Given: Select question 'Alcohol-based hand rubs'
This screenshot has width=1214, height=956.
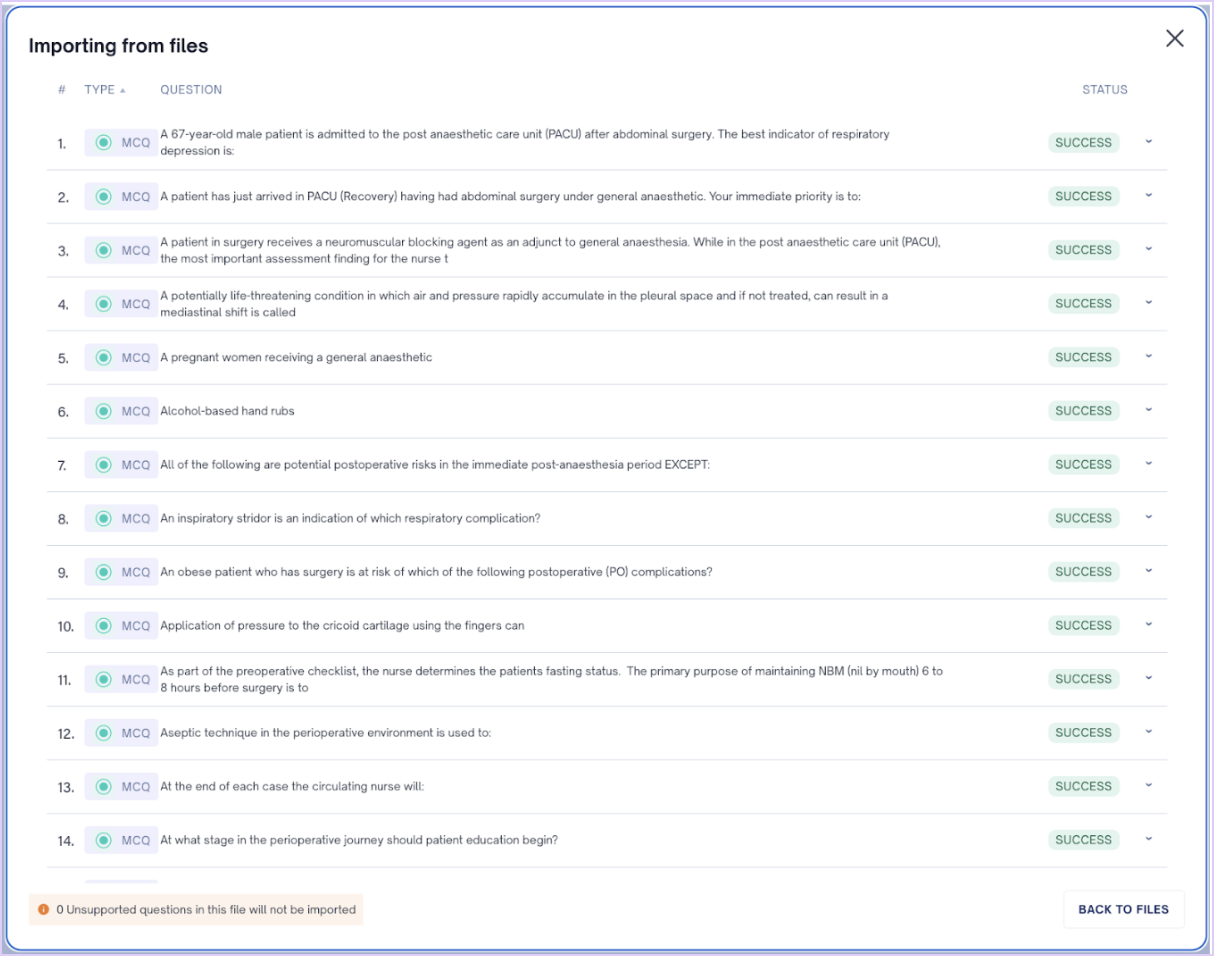Looking at the screenshot, I should tap(227, 411).
